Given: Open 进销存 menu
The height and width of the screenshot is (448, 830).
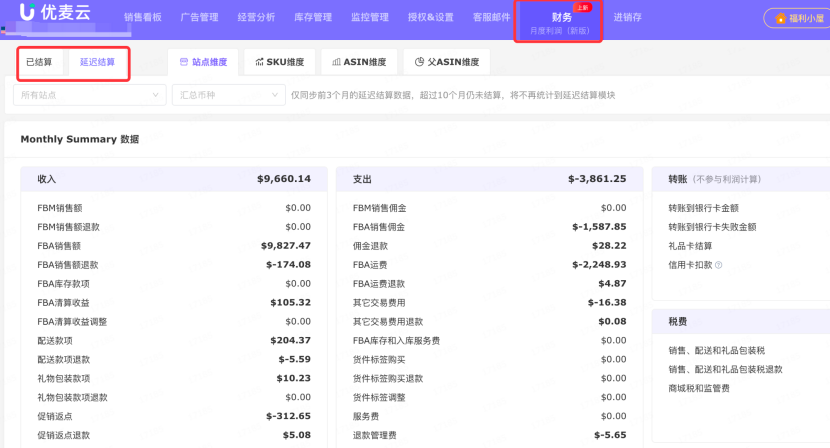Looking at the screenshot, I should click(628, 17).
